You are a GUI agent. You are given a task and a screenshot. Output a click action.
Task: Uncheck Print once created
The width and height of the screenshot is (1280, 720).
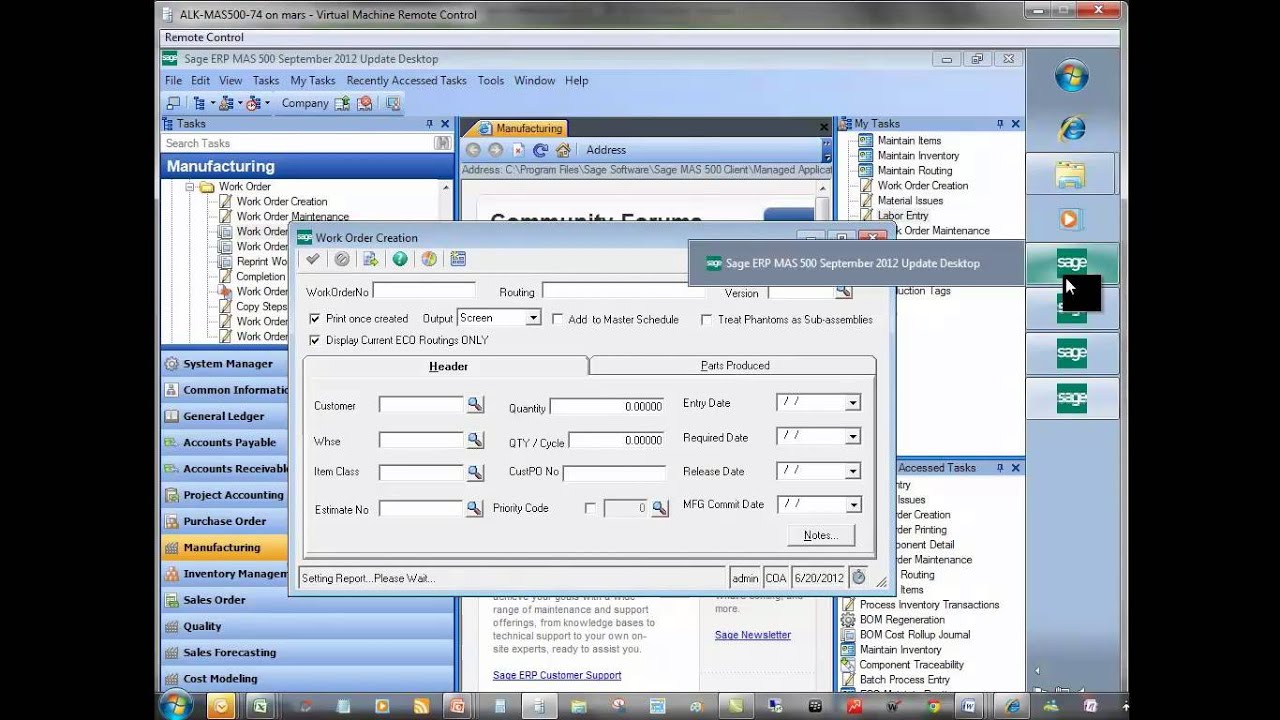[x=315, y=318]
